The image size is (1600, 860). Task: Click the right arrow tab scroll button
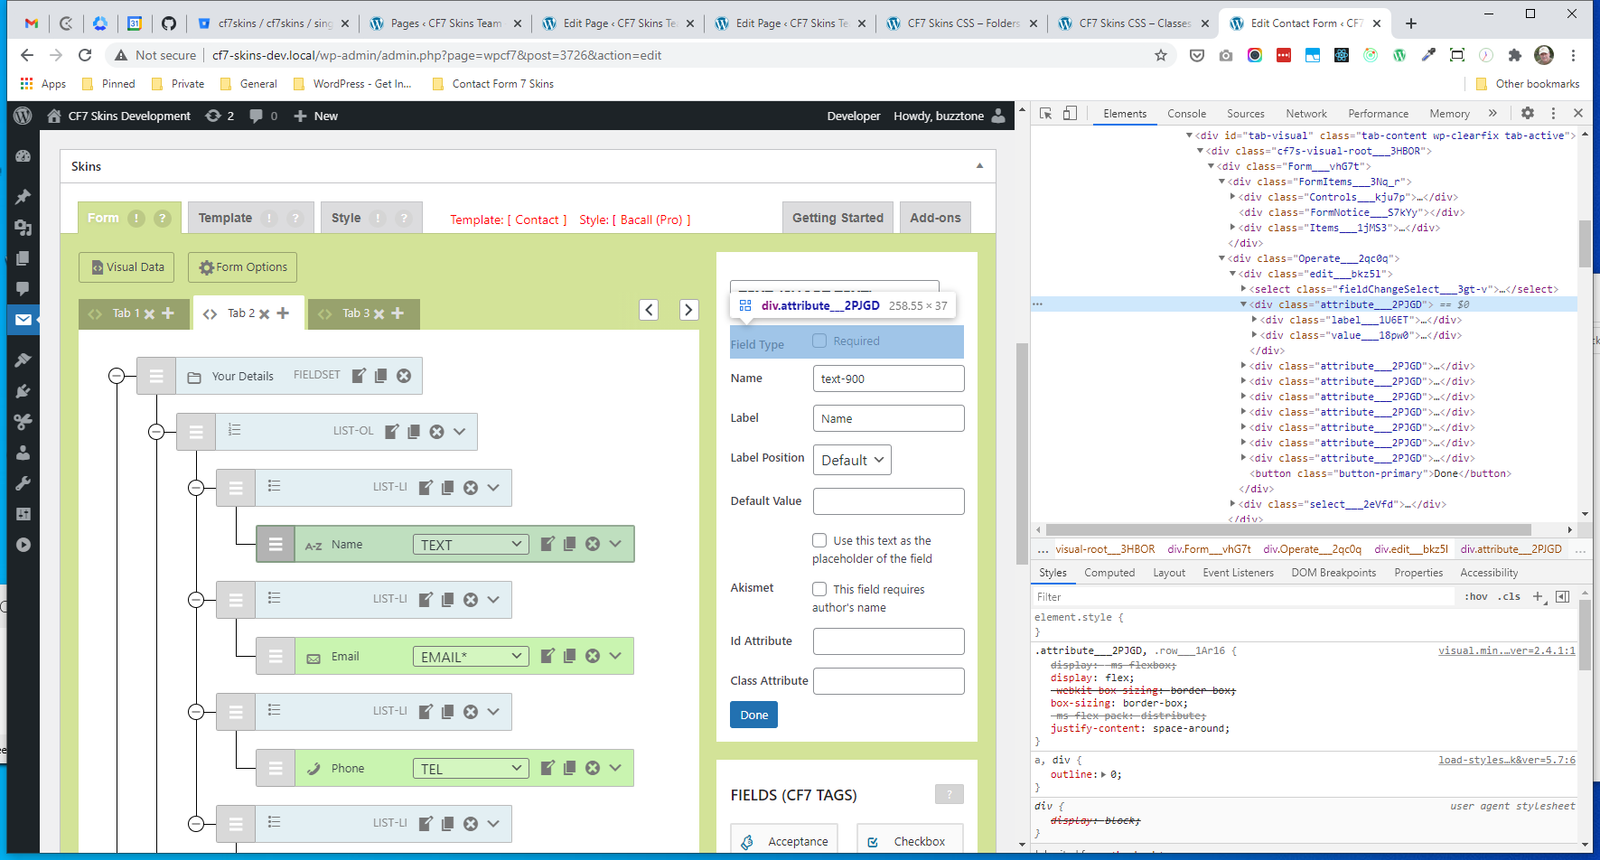click(688, 310)
